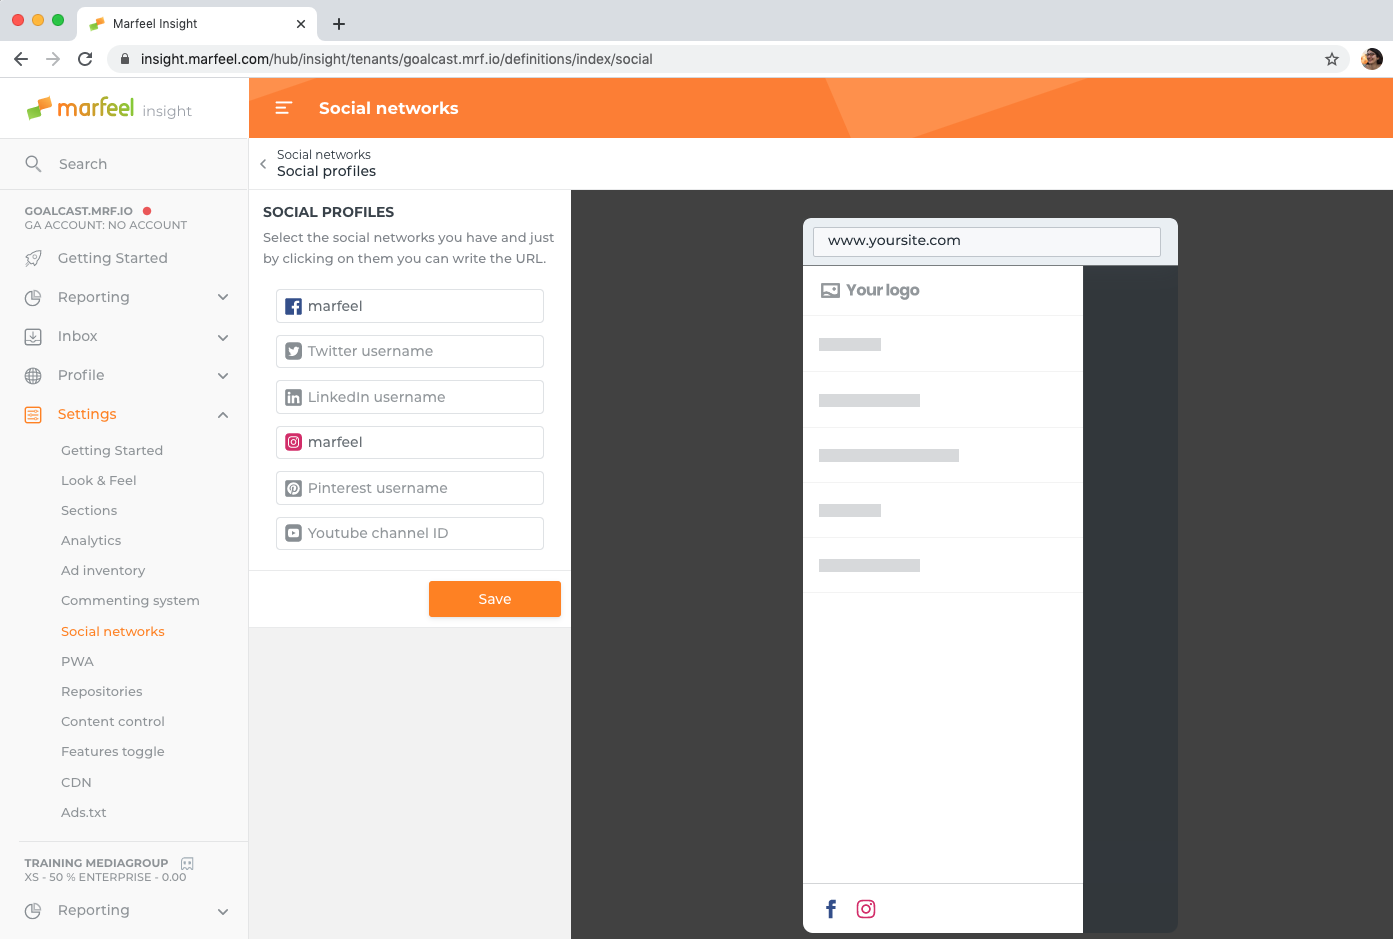Click the TRAINING MEDIAGROUP account label
The width and height of the screenshot is (1393, 939).
[96, 863]
